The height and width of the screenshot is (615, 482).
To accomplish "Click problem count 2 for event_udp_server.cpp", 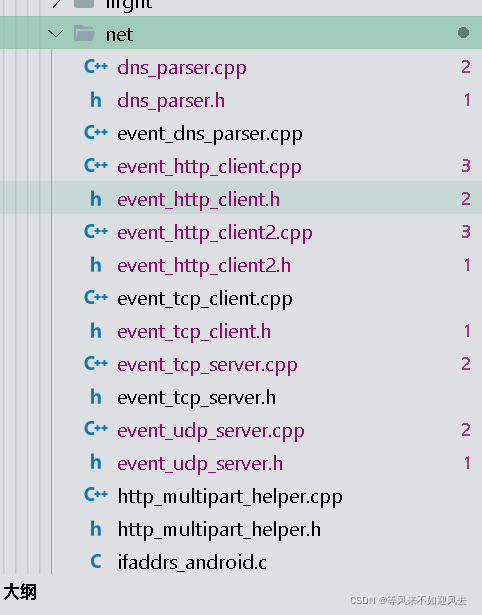I will point(466,429).
